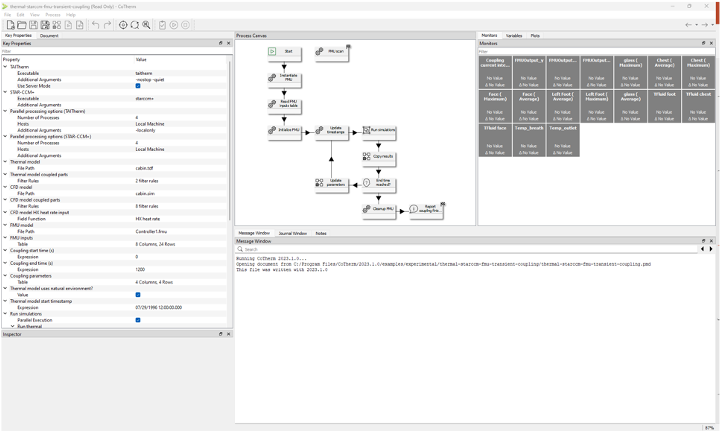Click the Temp_breath monitor tile

[x=529, y=140]
